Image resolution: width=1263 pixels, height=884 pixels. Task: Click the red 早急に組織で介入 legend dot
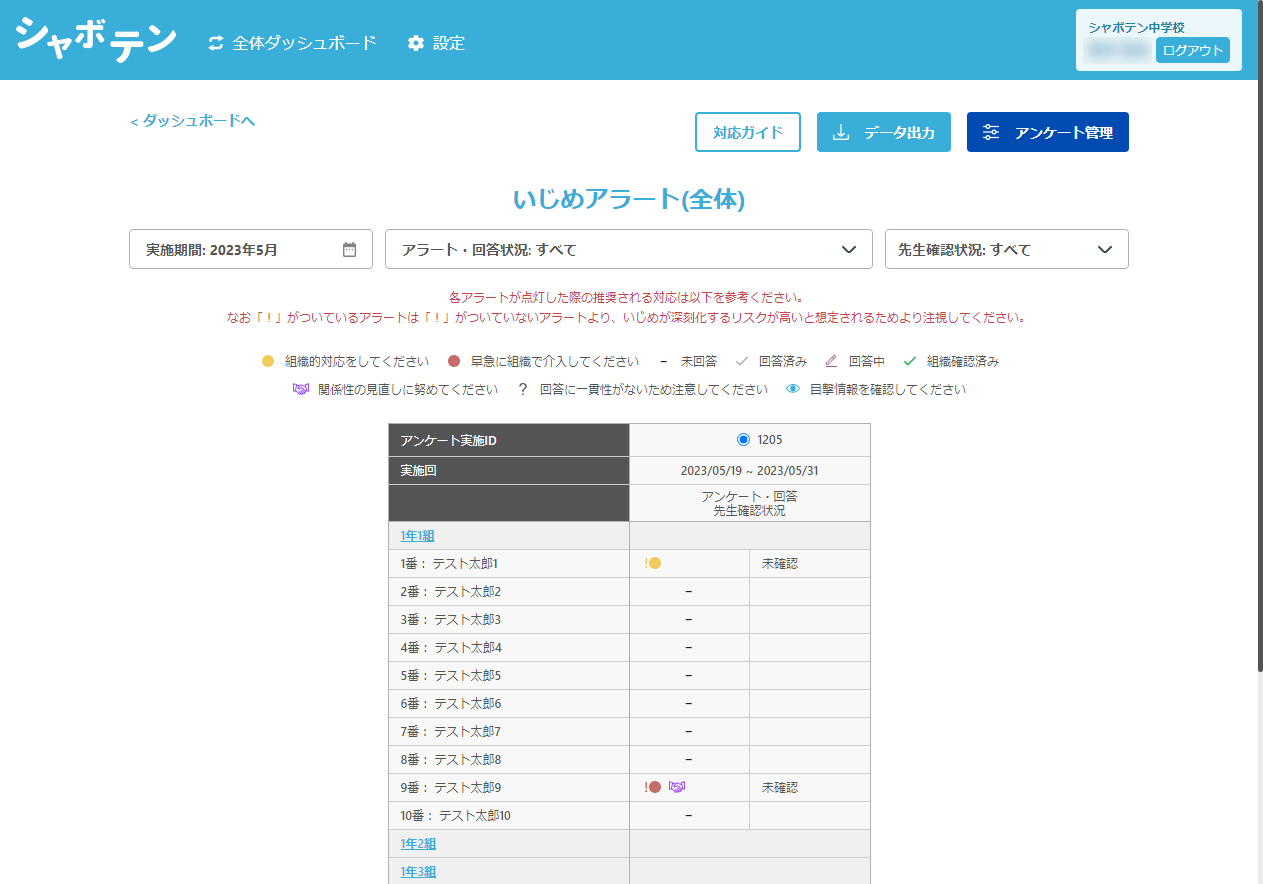coord(454,361)
